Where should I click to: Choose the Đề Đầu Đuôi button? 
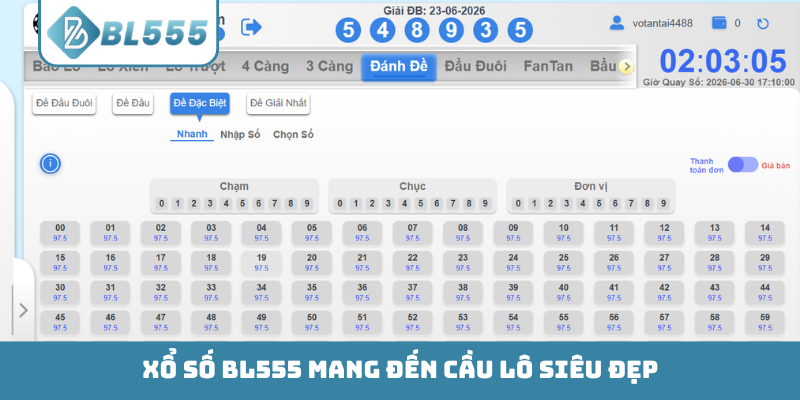pyautogui.click(x=64, y=104)
